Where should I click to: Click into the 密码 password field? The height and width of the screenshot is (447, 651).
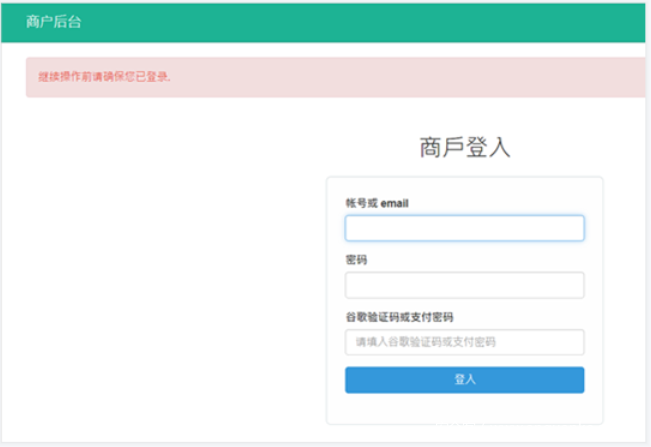(464, 285)
